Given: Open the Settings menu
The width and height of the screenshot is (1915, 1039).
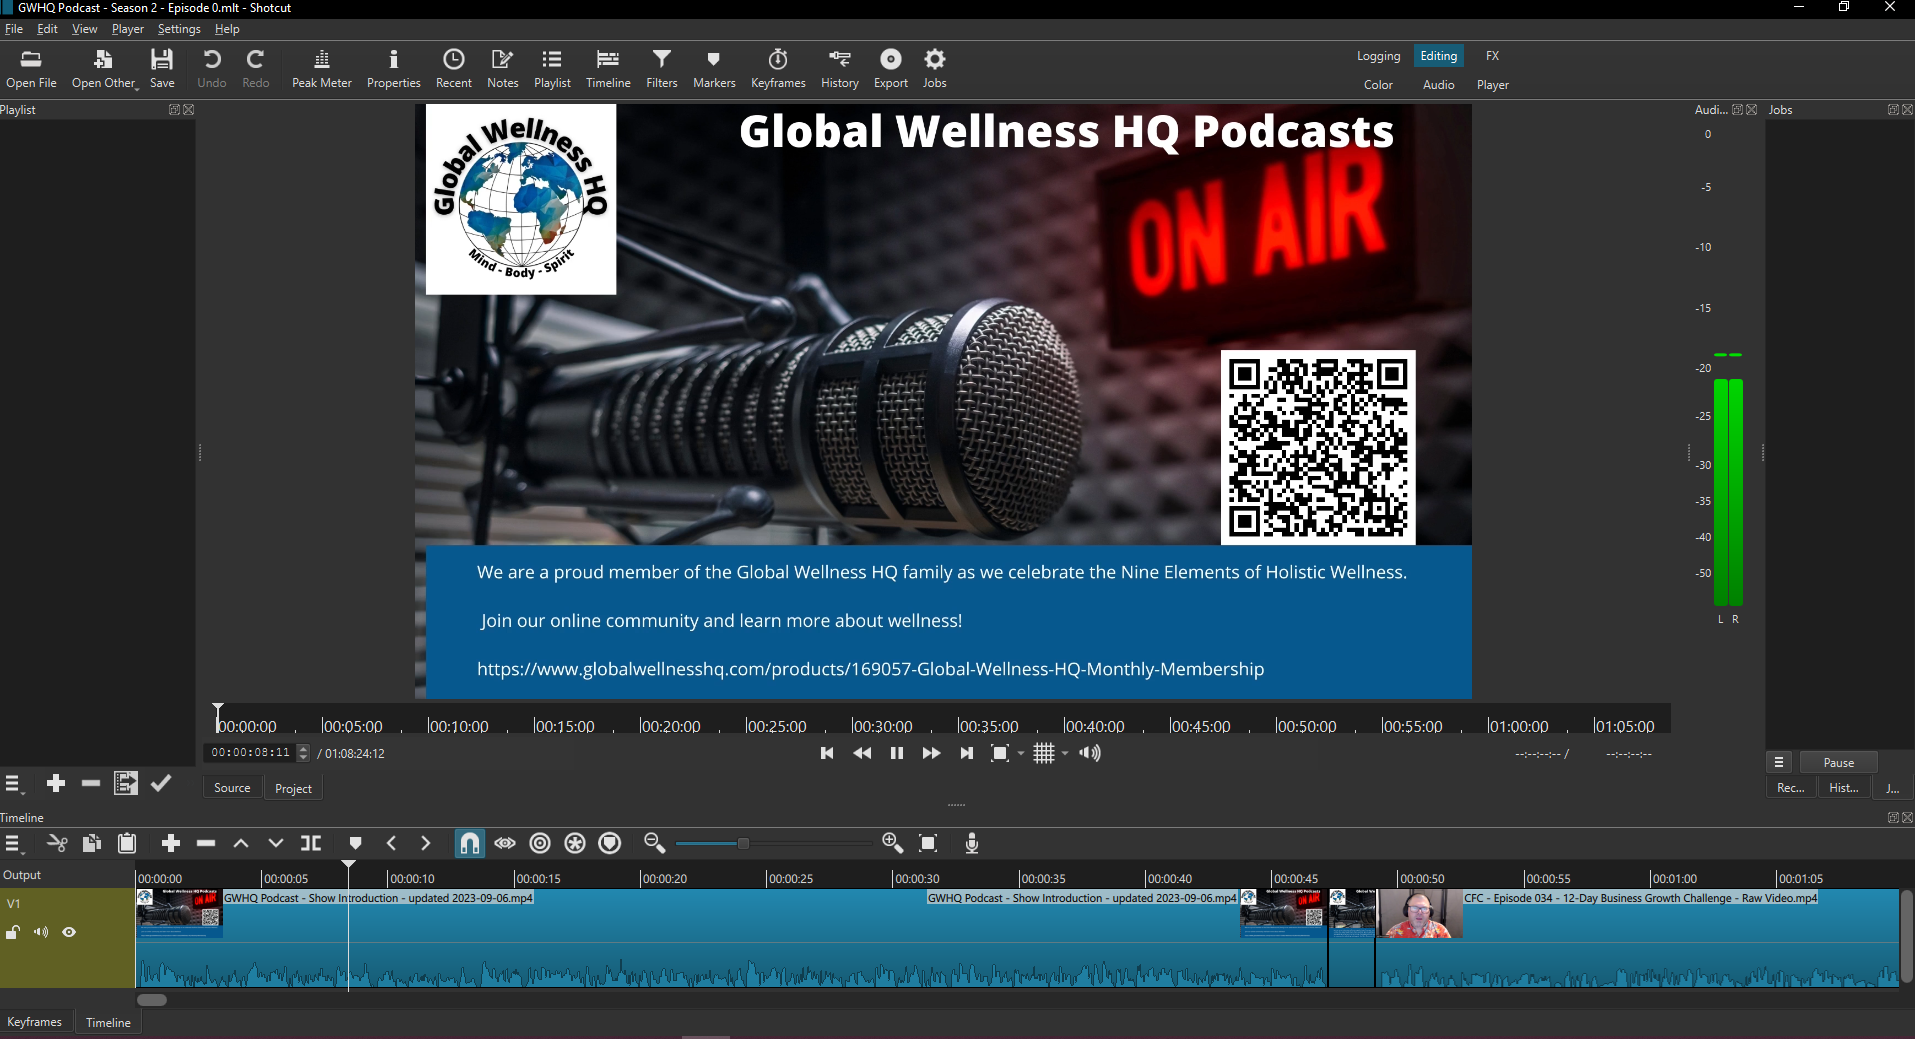Looking at the screenshot, I should 179,29.
